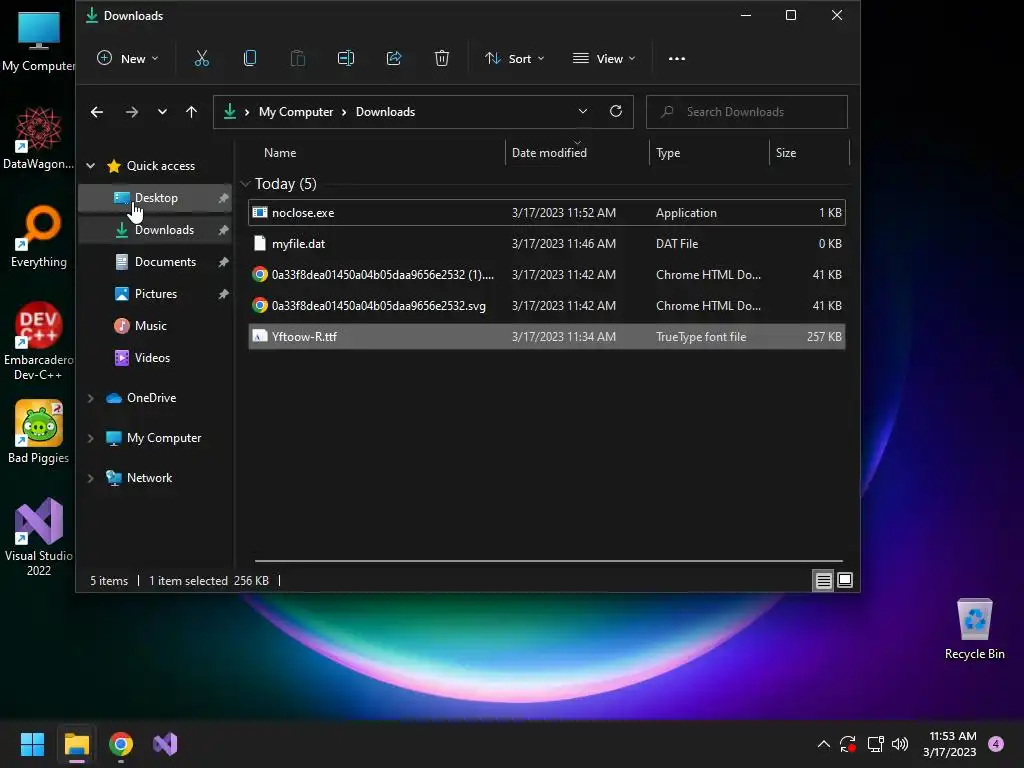Open the DataWagon desktop shortcut
Screen dimensions: 1024x768
[39, 138]
